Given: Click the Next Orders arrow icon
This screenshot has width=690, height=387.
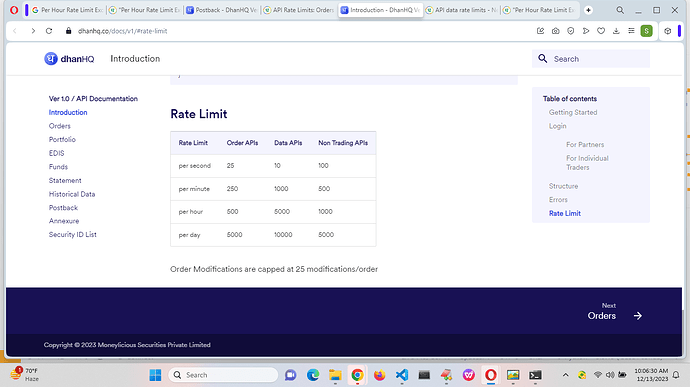Looking at the screenshot, I should (x=638, y=316).
